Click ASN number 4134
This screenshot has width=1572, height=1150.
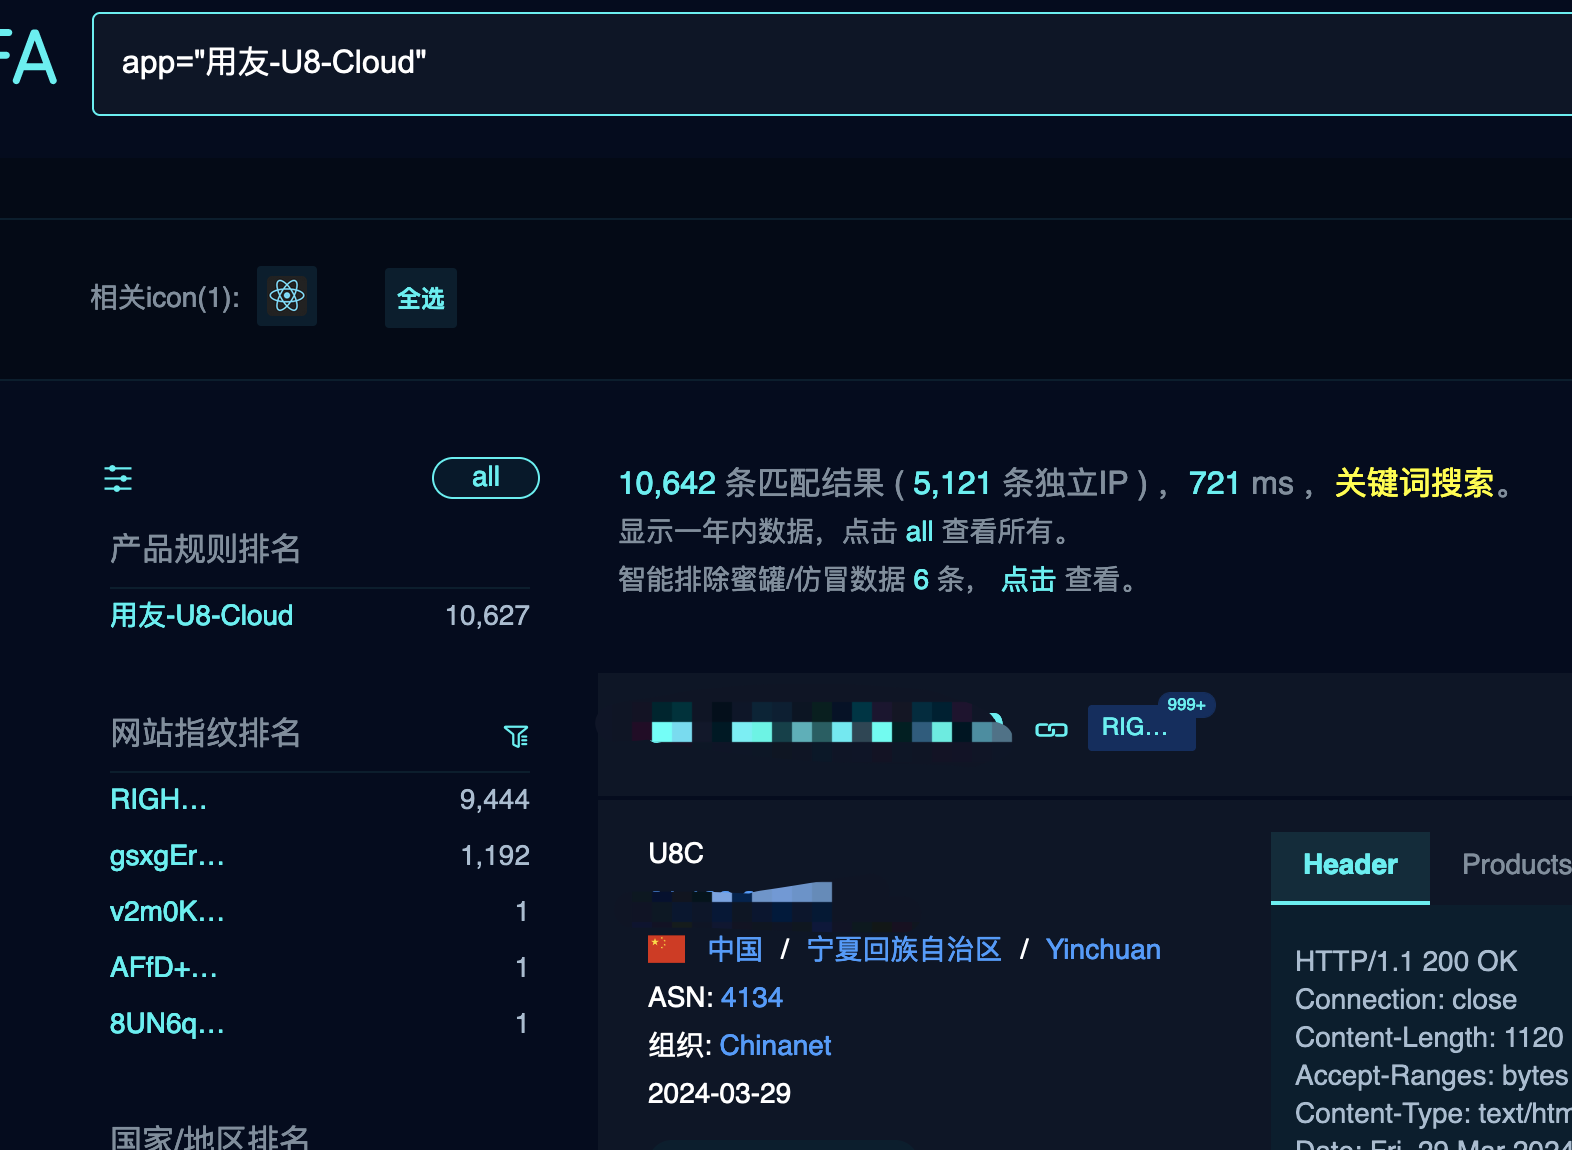click(751, 997)
